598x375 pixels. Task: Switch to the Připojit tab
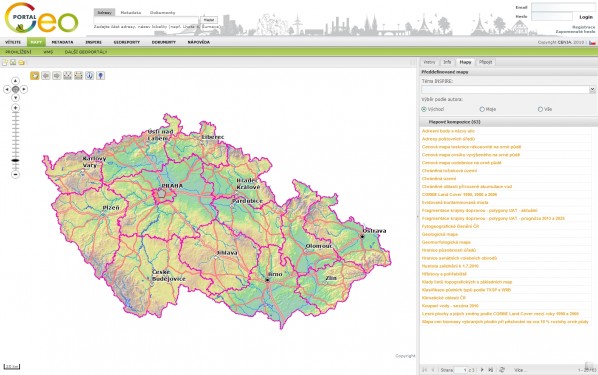pyautogui.click(x=485, y=62)
